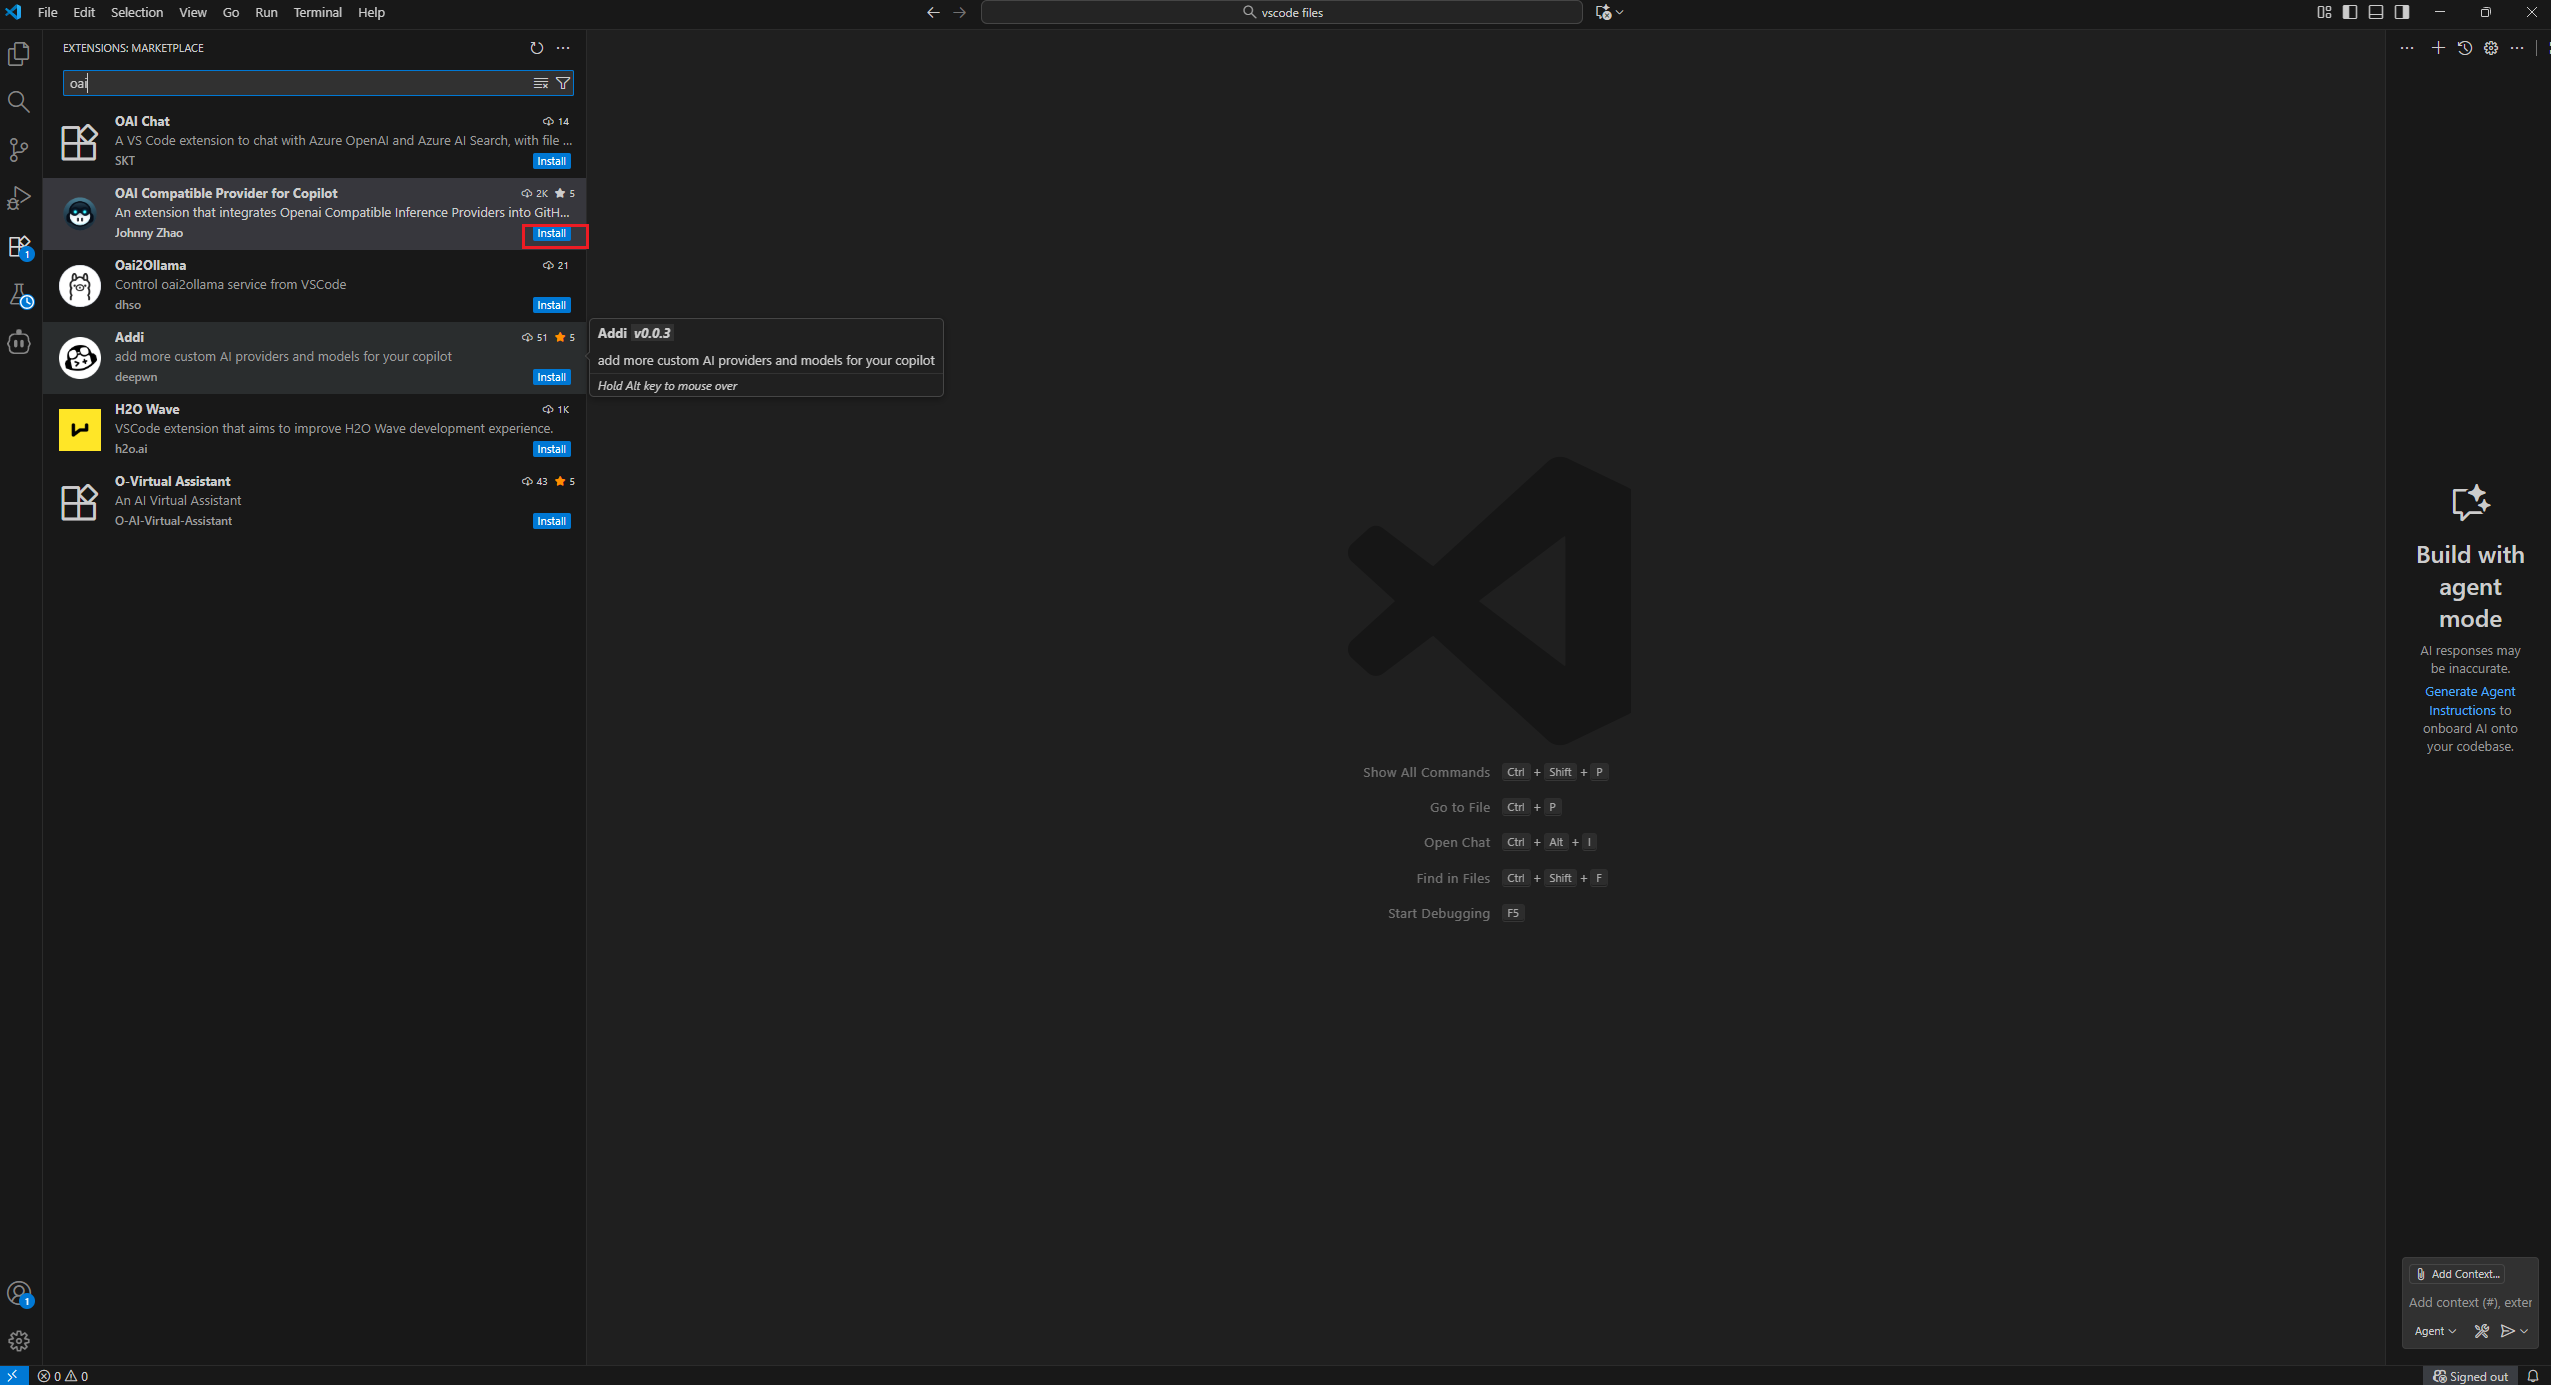Toggle the primary side bar visibility
2551x1385 pixels.
(x=2350, y=12)
